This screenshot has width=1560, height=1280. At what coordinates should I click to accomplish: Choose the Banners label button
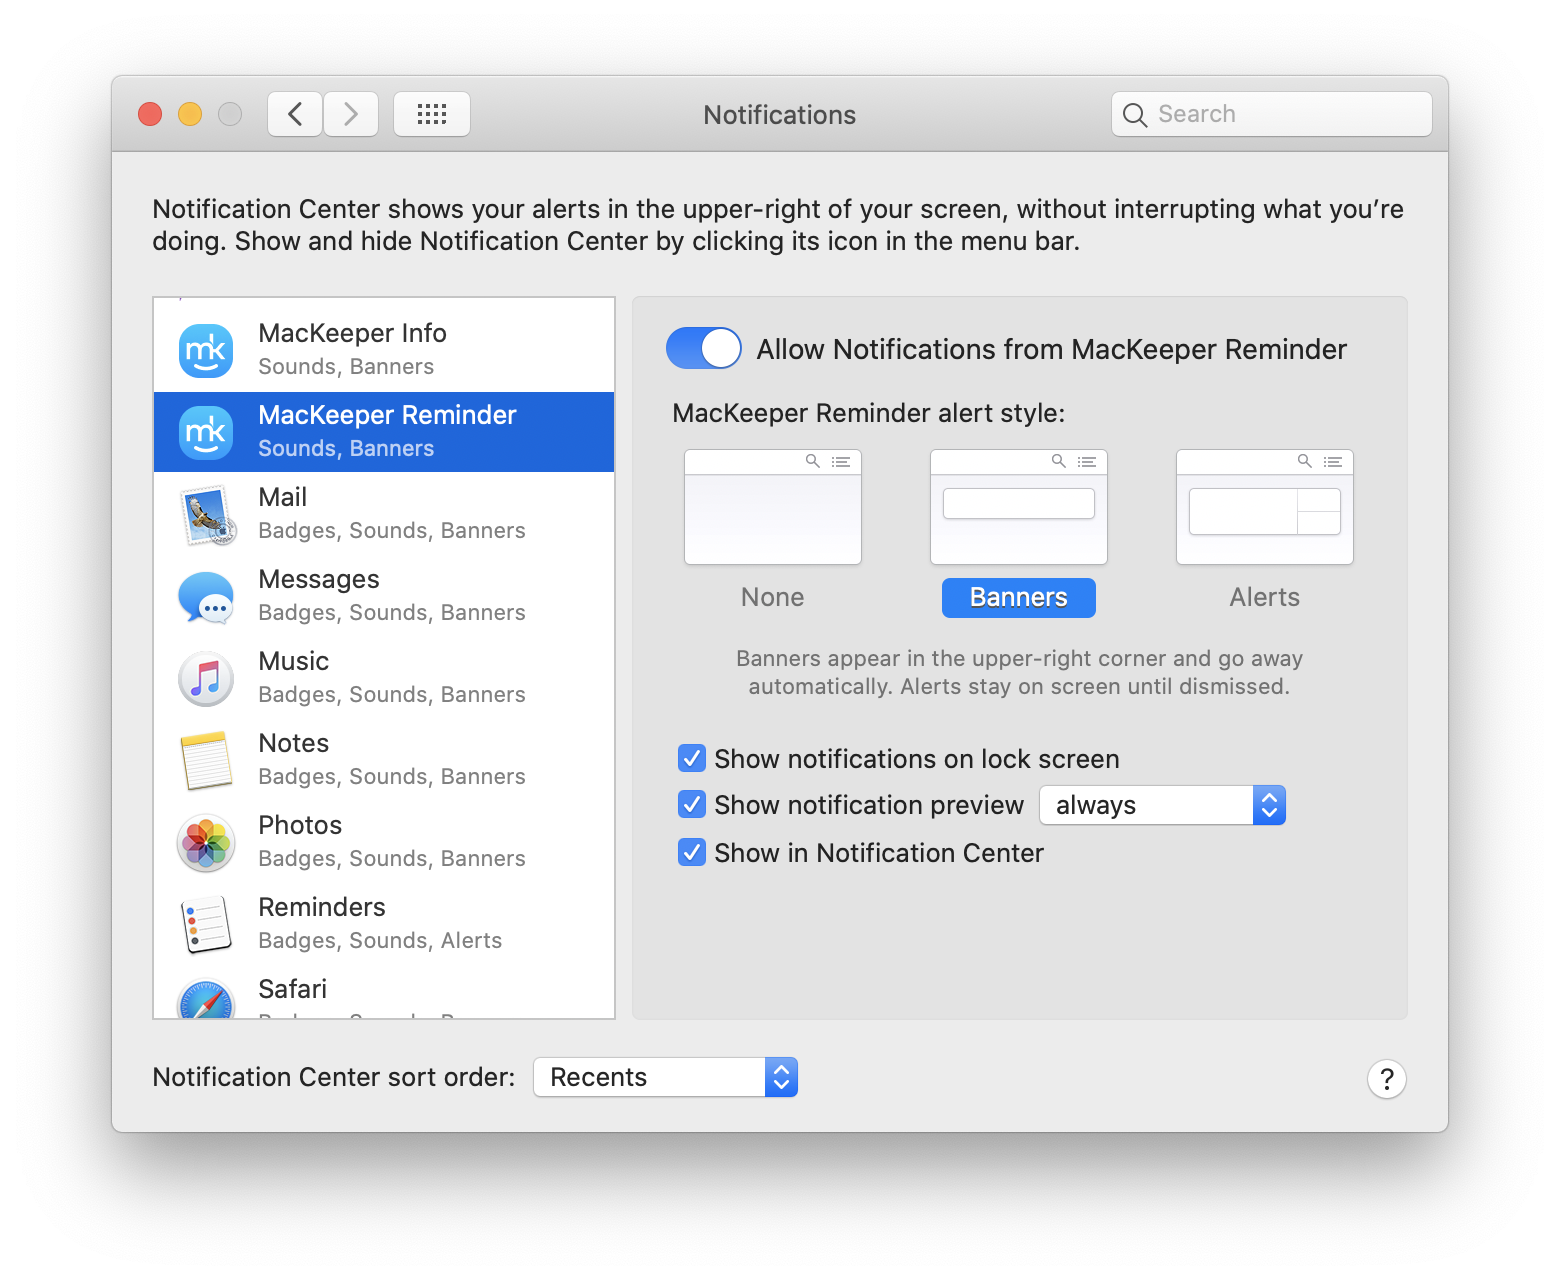(1019, 598)
